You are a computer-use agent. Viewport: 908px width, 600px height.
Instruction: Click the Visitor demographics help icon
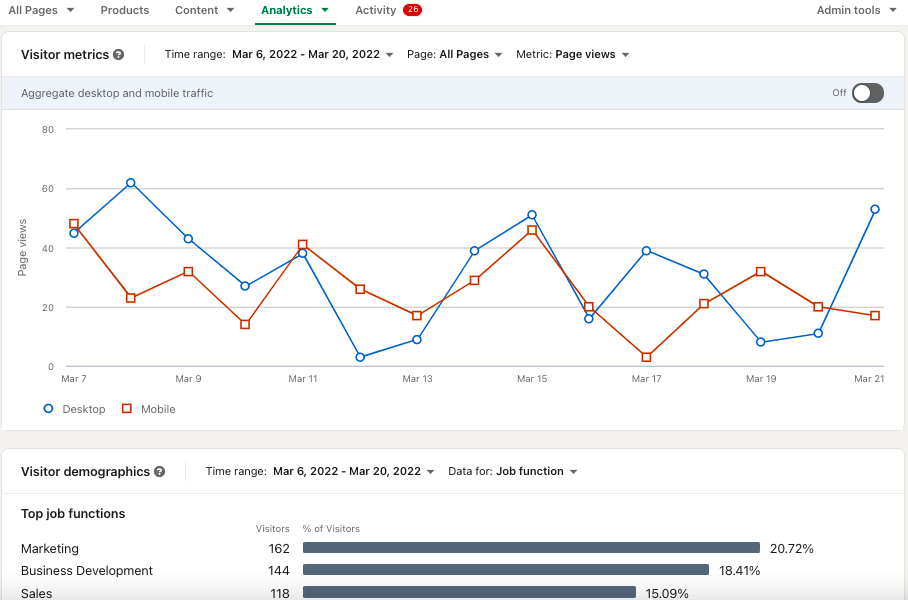(x=159, y=471)
